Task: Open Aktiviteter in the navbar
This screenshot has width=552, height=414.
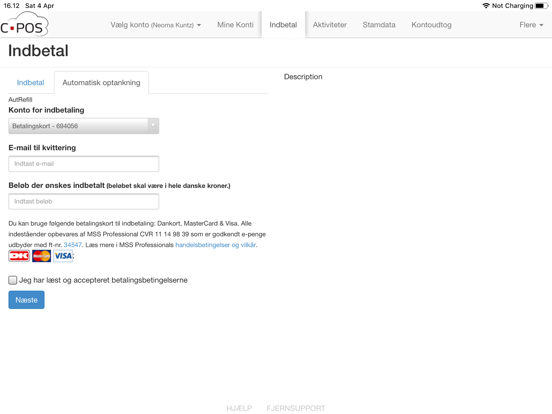Action: point(330,25)
